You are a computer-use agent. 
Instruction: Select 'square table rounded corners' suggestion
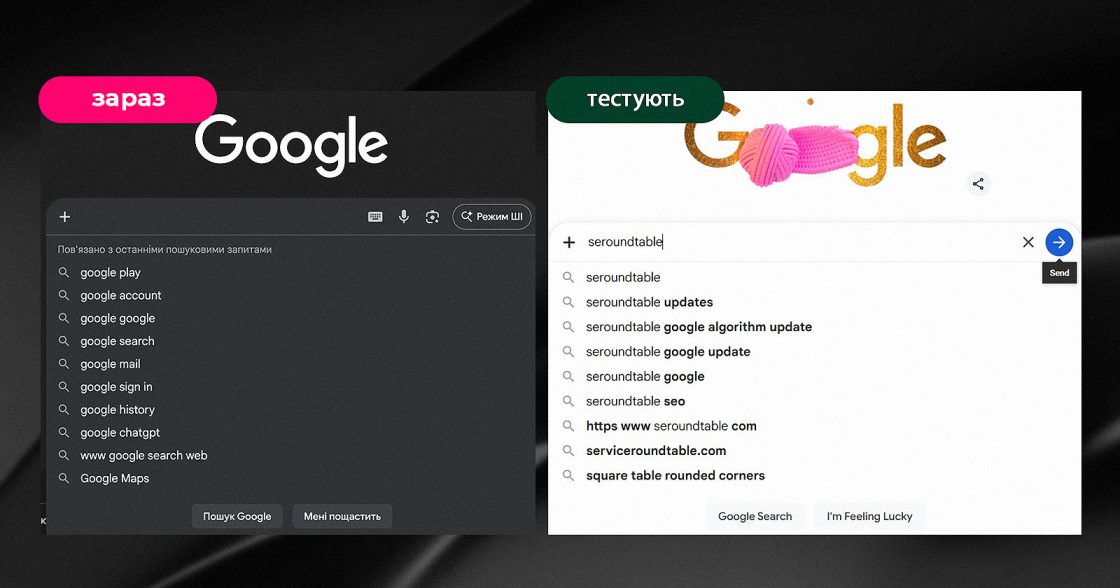pyautogui.click(x=675, y=475)
